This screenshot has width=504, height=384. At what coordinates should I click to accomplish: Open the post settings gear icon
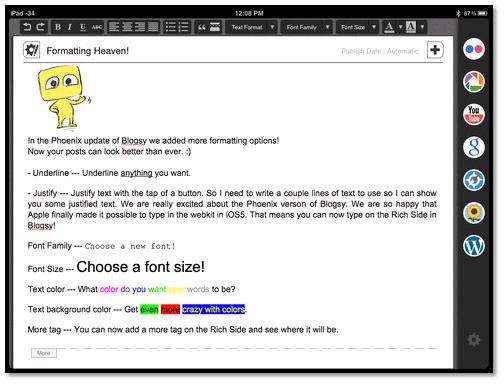pyautogui.click(x=32, y=50)
